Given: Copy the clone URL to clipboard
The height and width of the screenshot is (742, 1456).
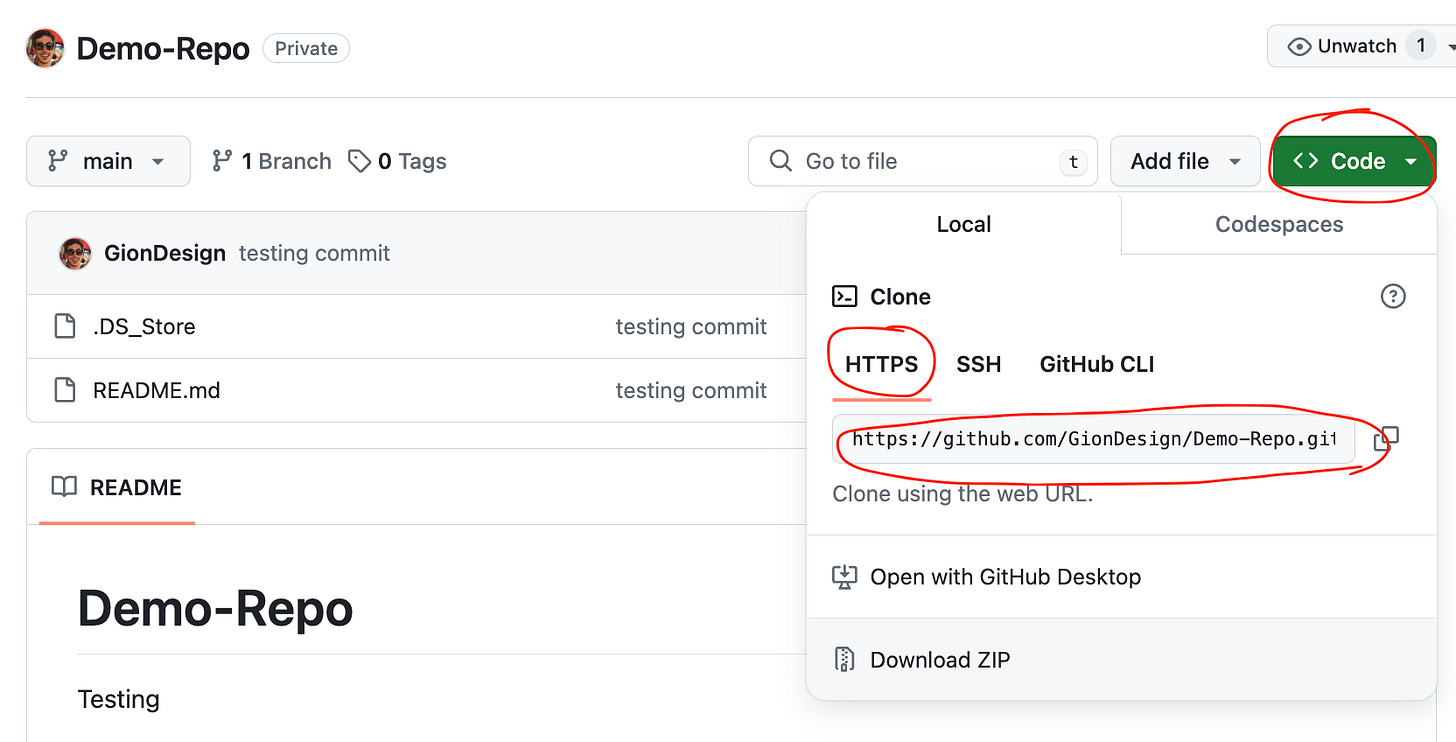Looking at the screenshot, I should coord(1386,439).
